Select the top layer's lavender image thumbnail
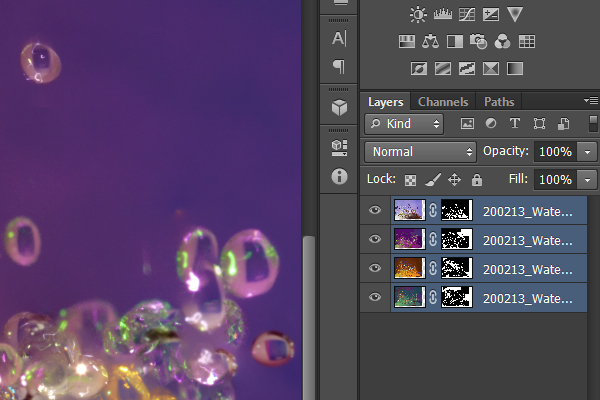Image resolution: width=600 pixels, height=400 pixels. pyautogui.click(x=410, y=210)
